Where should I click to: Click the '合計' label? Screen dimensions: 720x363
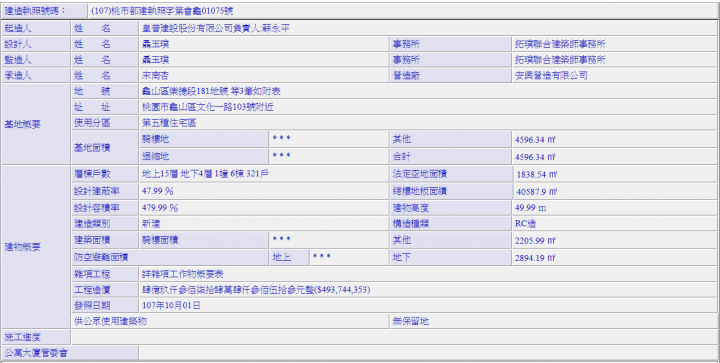tap(401, 156)
